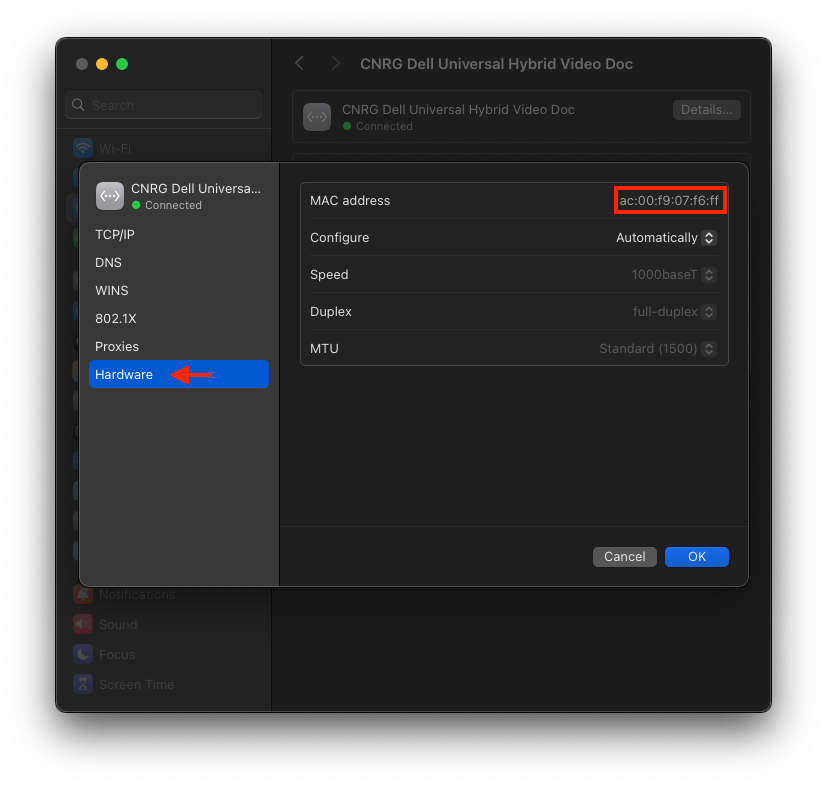Click the Cancel button
Image resolution: width=827 pixels, height=786 pixels.
point(624,557)
